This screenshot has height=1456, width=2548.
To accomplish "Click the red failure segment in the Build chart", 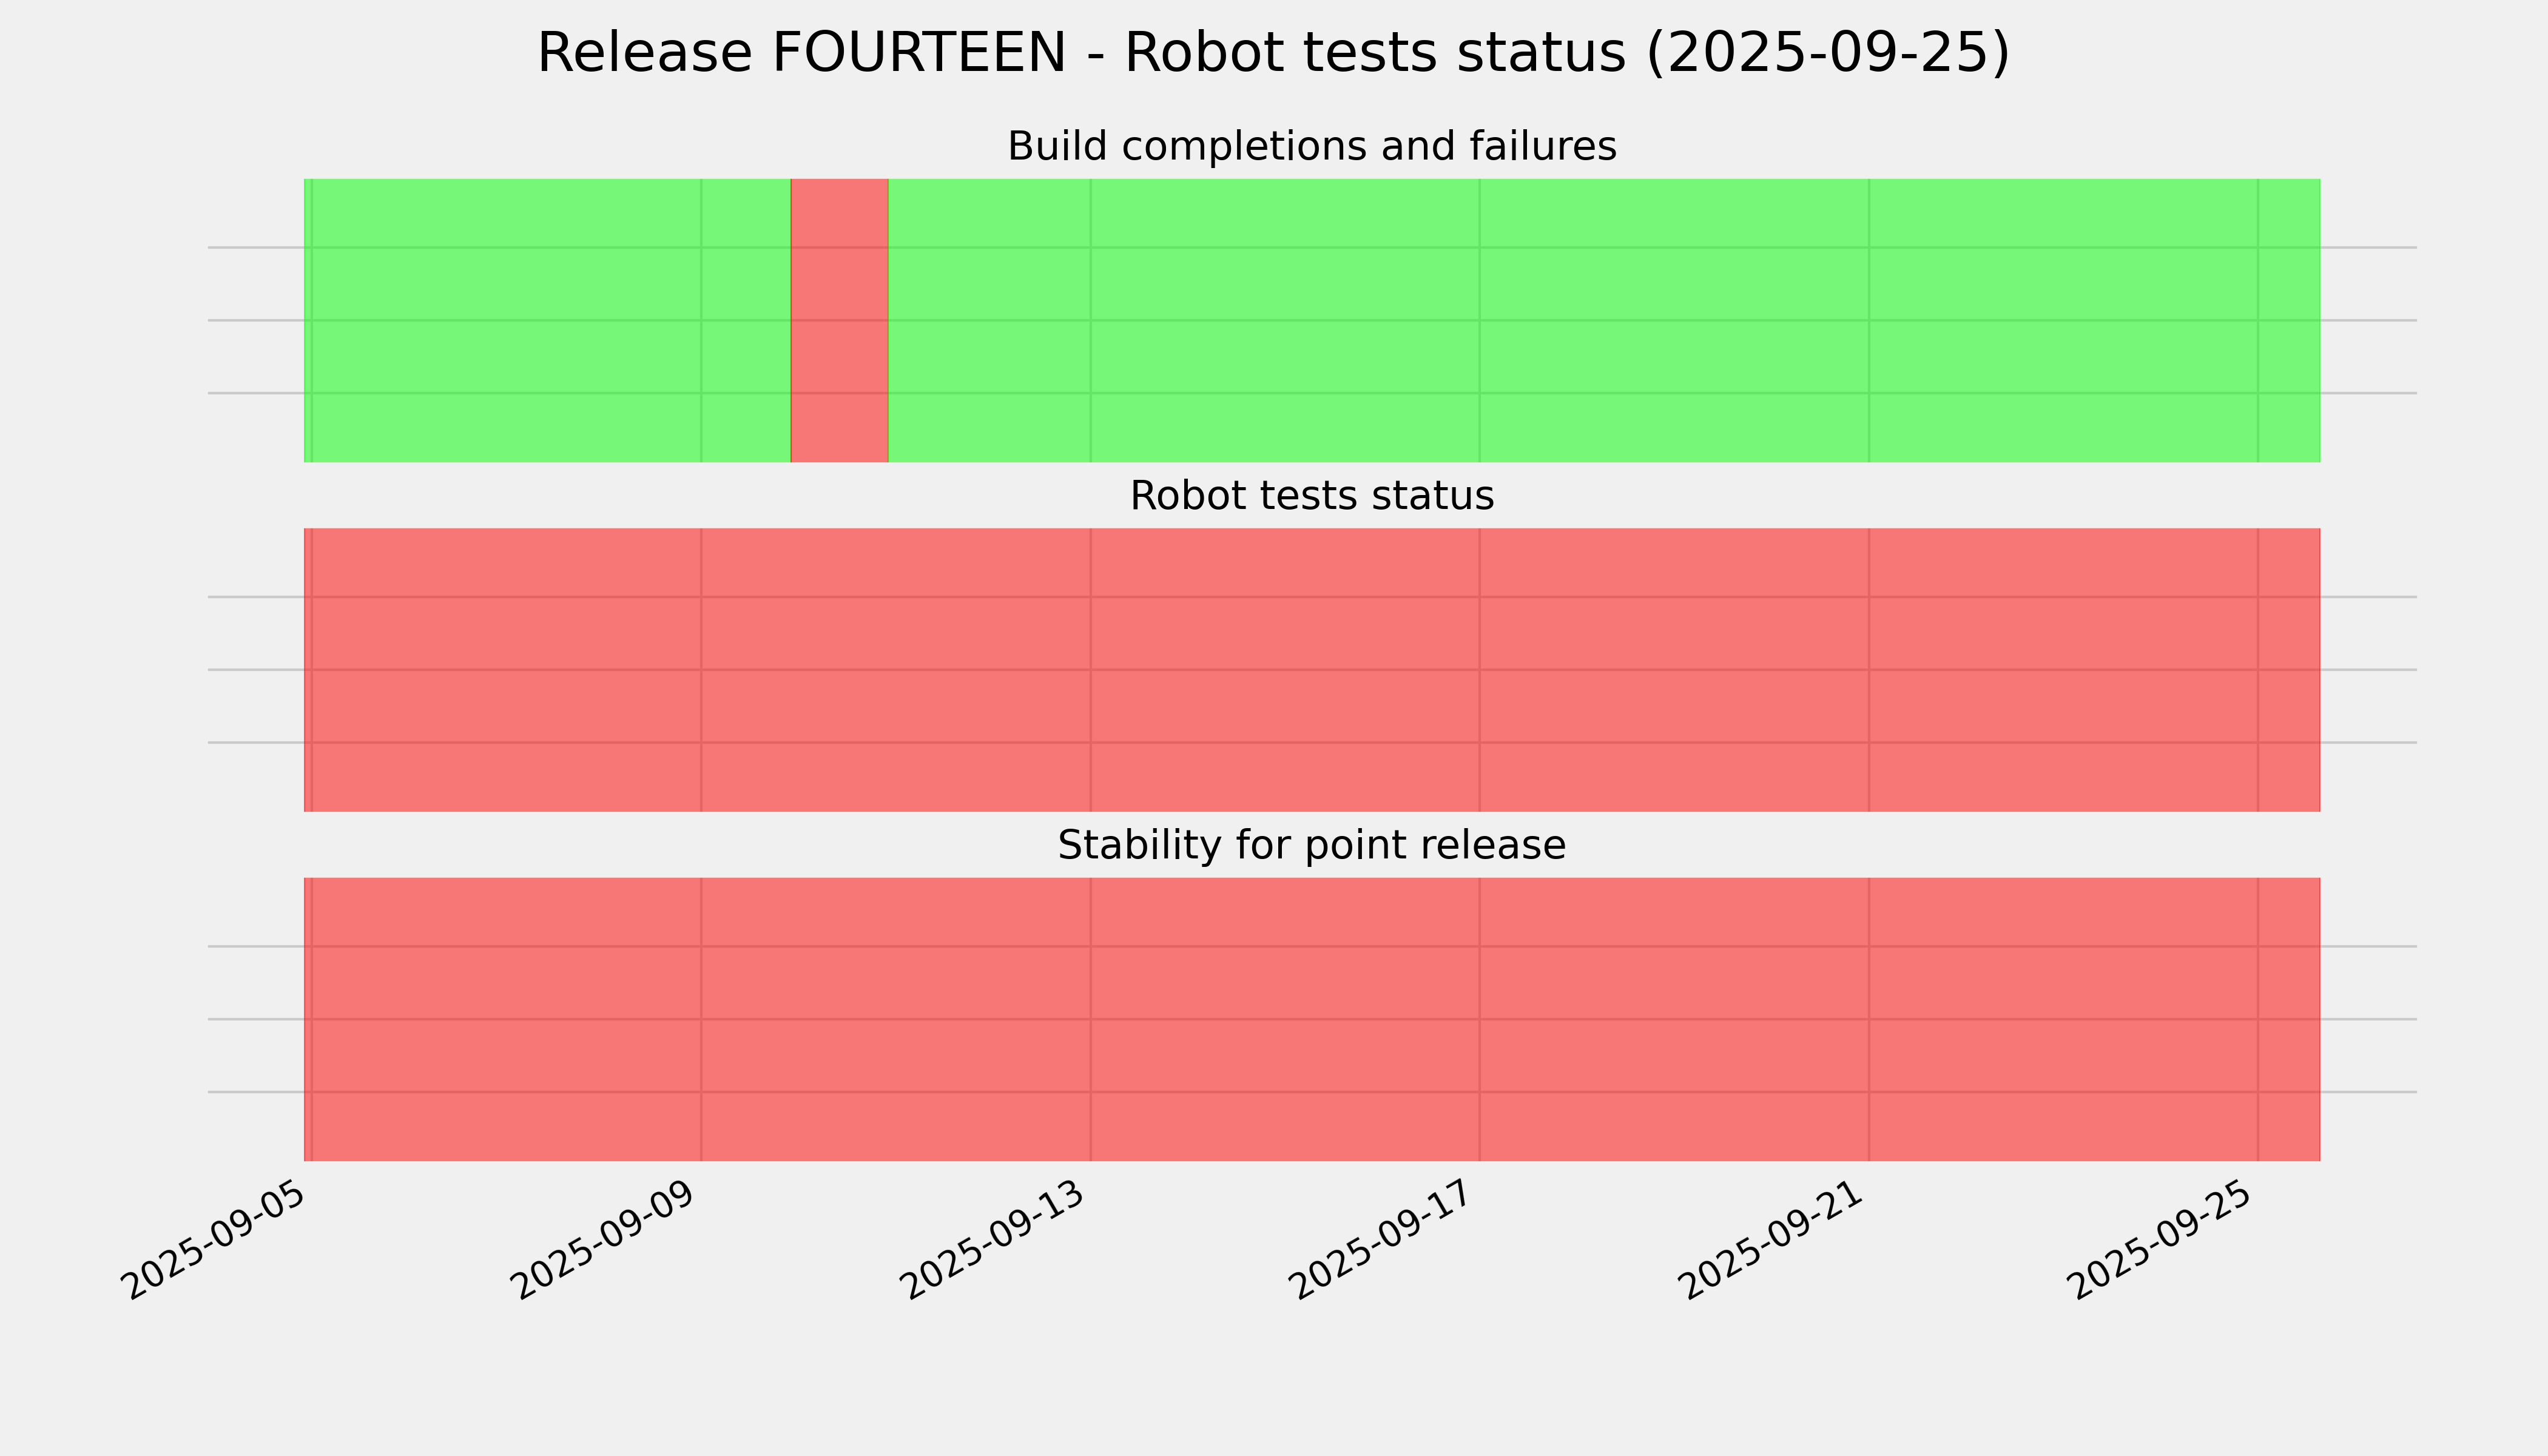I will pyautogui.click(x=839, y=320).
